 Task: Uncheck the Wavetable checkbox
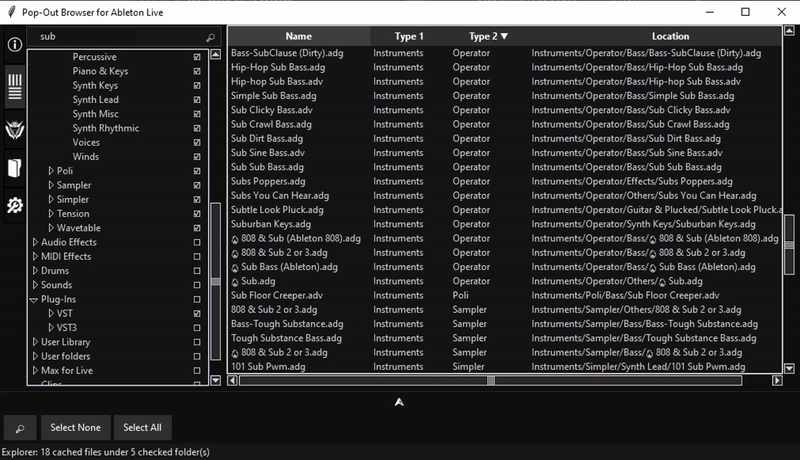[197, 228]
